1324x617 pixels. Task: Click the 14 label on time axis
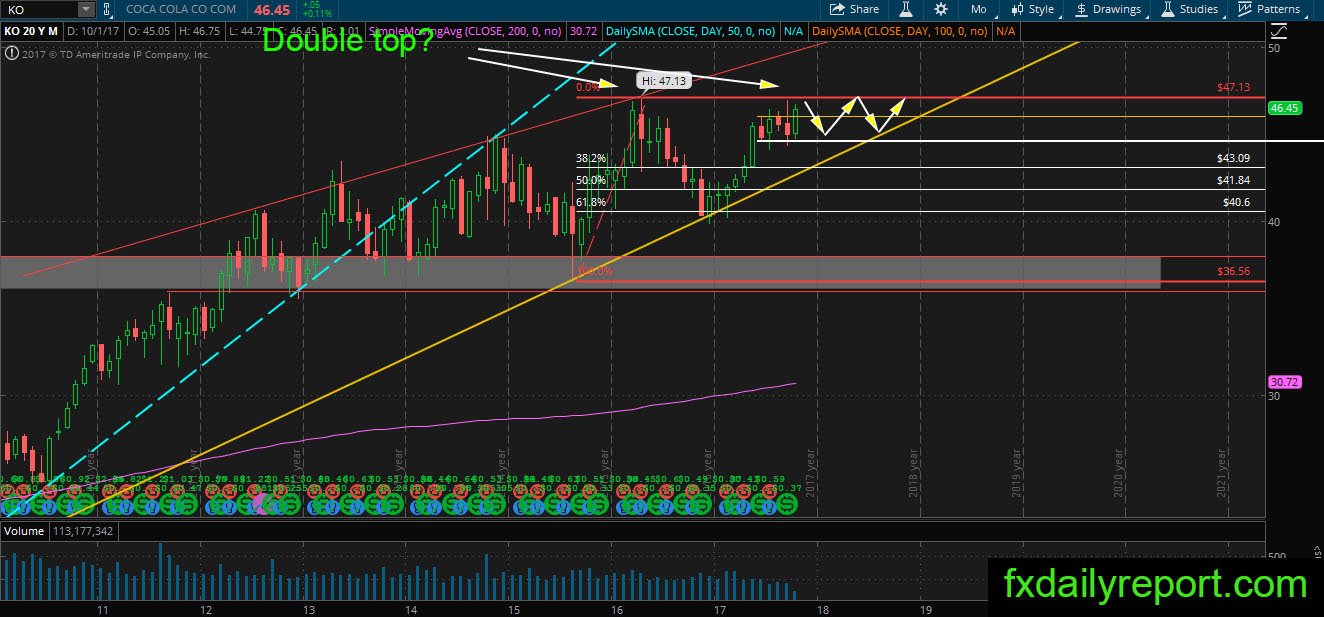[x=410, y=609]
